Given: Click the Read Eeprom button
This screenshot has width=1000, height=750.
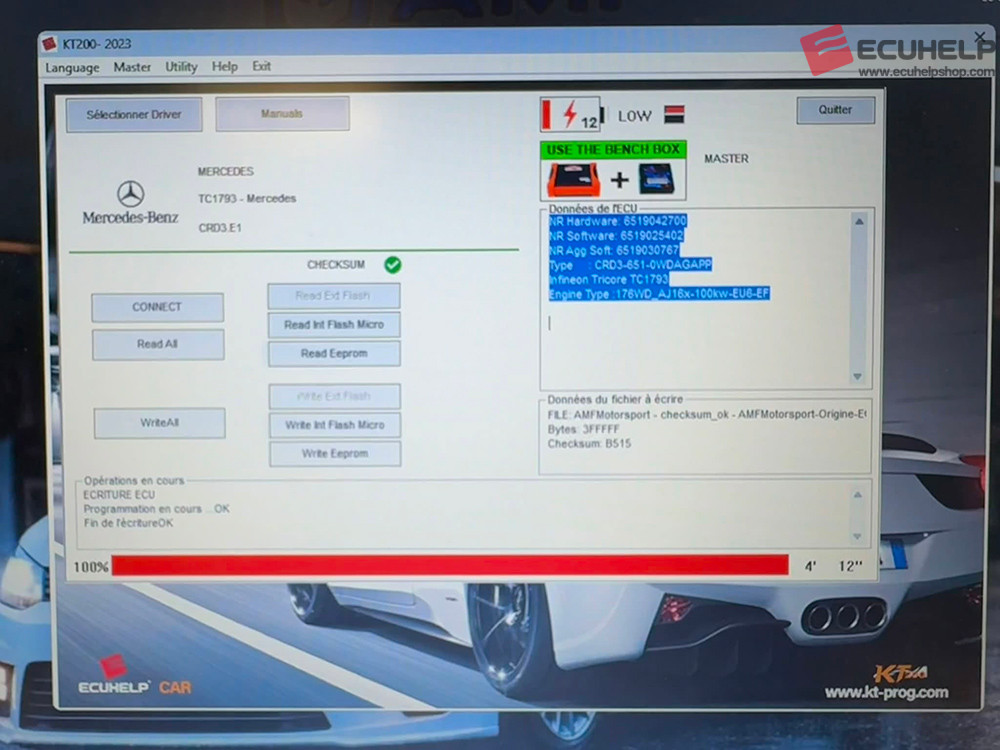Looking at the screenshot, I should pyautogui.click(x=334, y=353).
